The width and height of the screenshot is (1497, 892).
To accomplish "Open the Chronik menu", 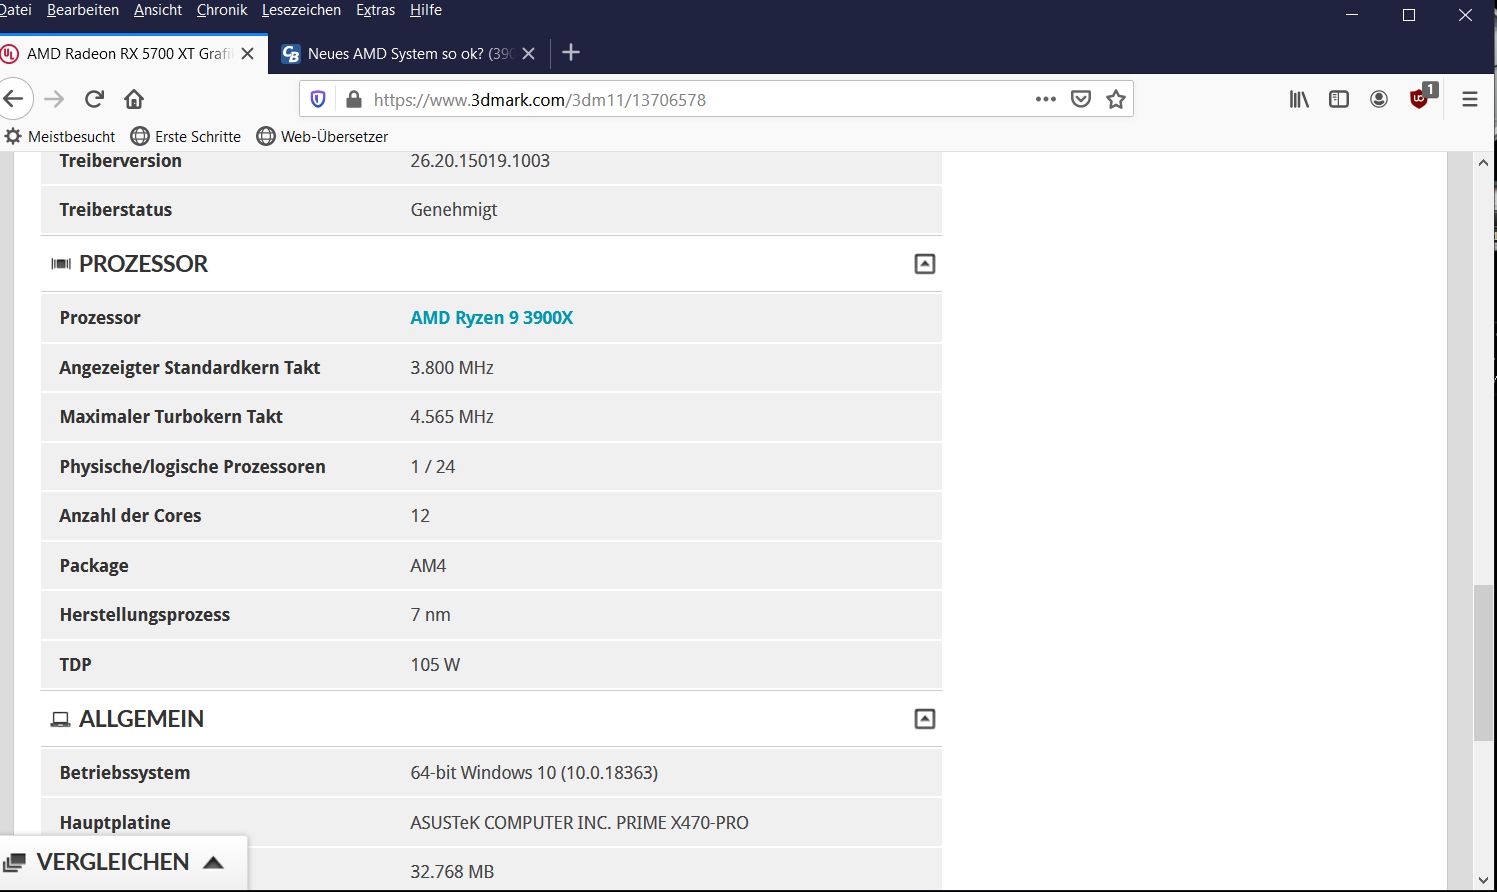I will pos(222,10).
